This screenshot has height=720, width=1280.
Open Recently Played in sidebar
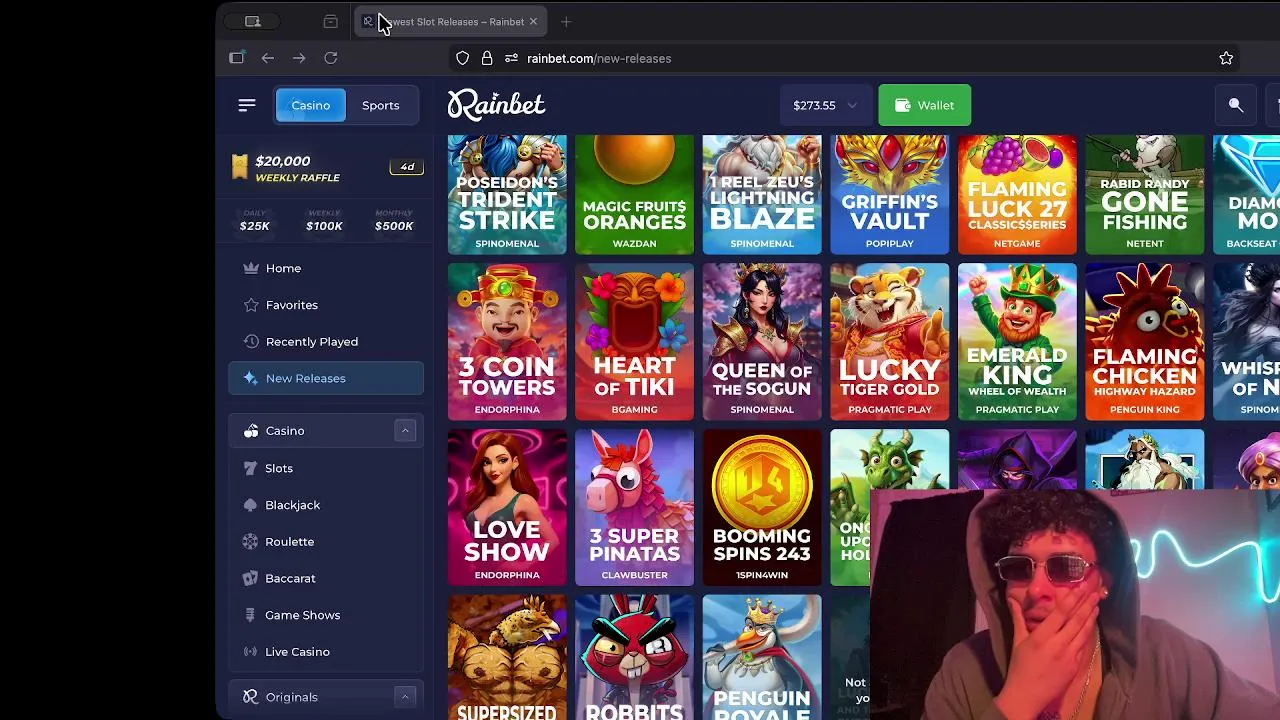(x=326, y=341)
